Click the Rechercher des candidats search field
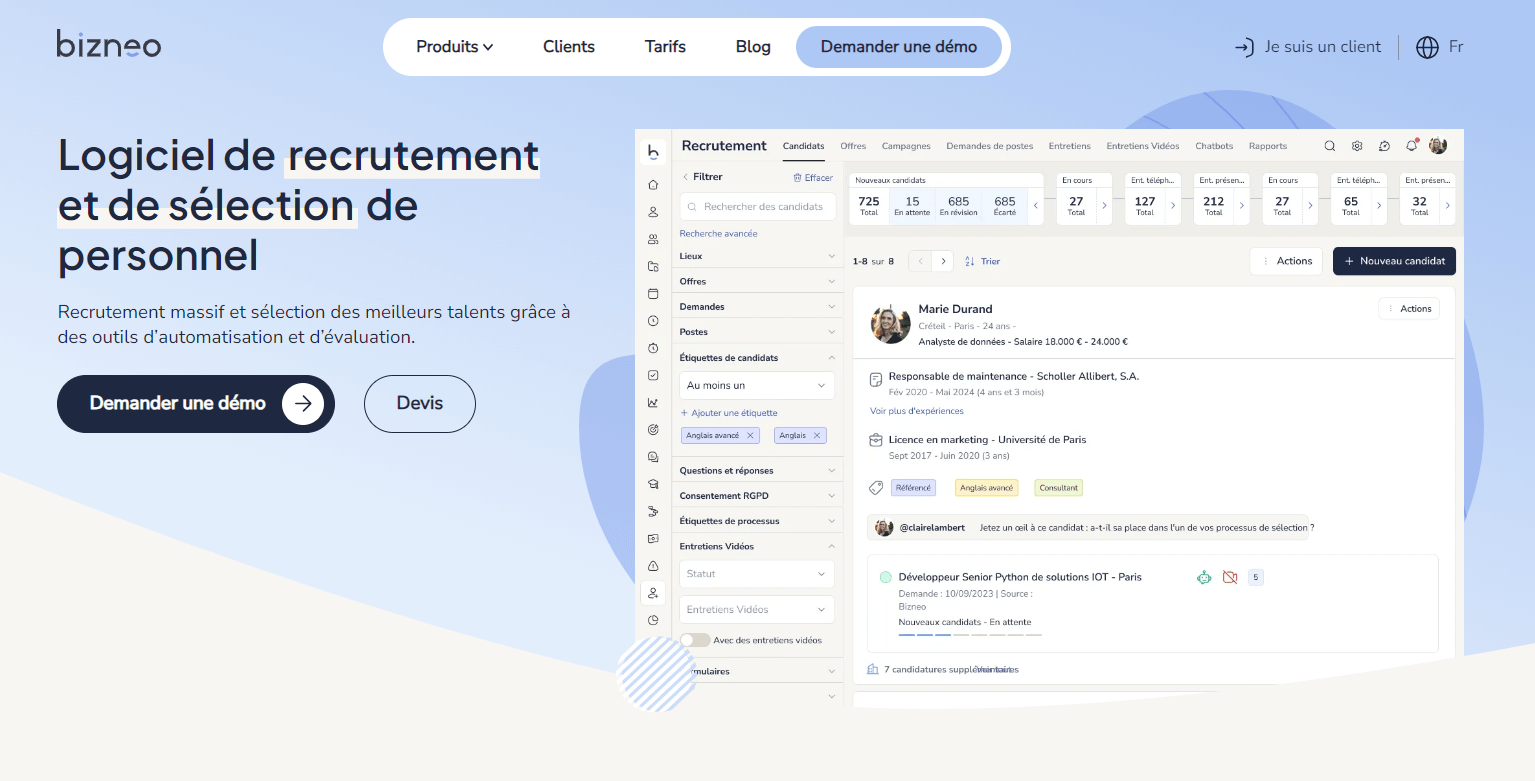 click(758, 207)
